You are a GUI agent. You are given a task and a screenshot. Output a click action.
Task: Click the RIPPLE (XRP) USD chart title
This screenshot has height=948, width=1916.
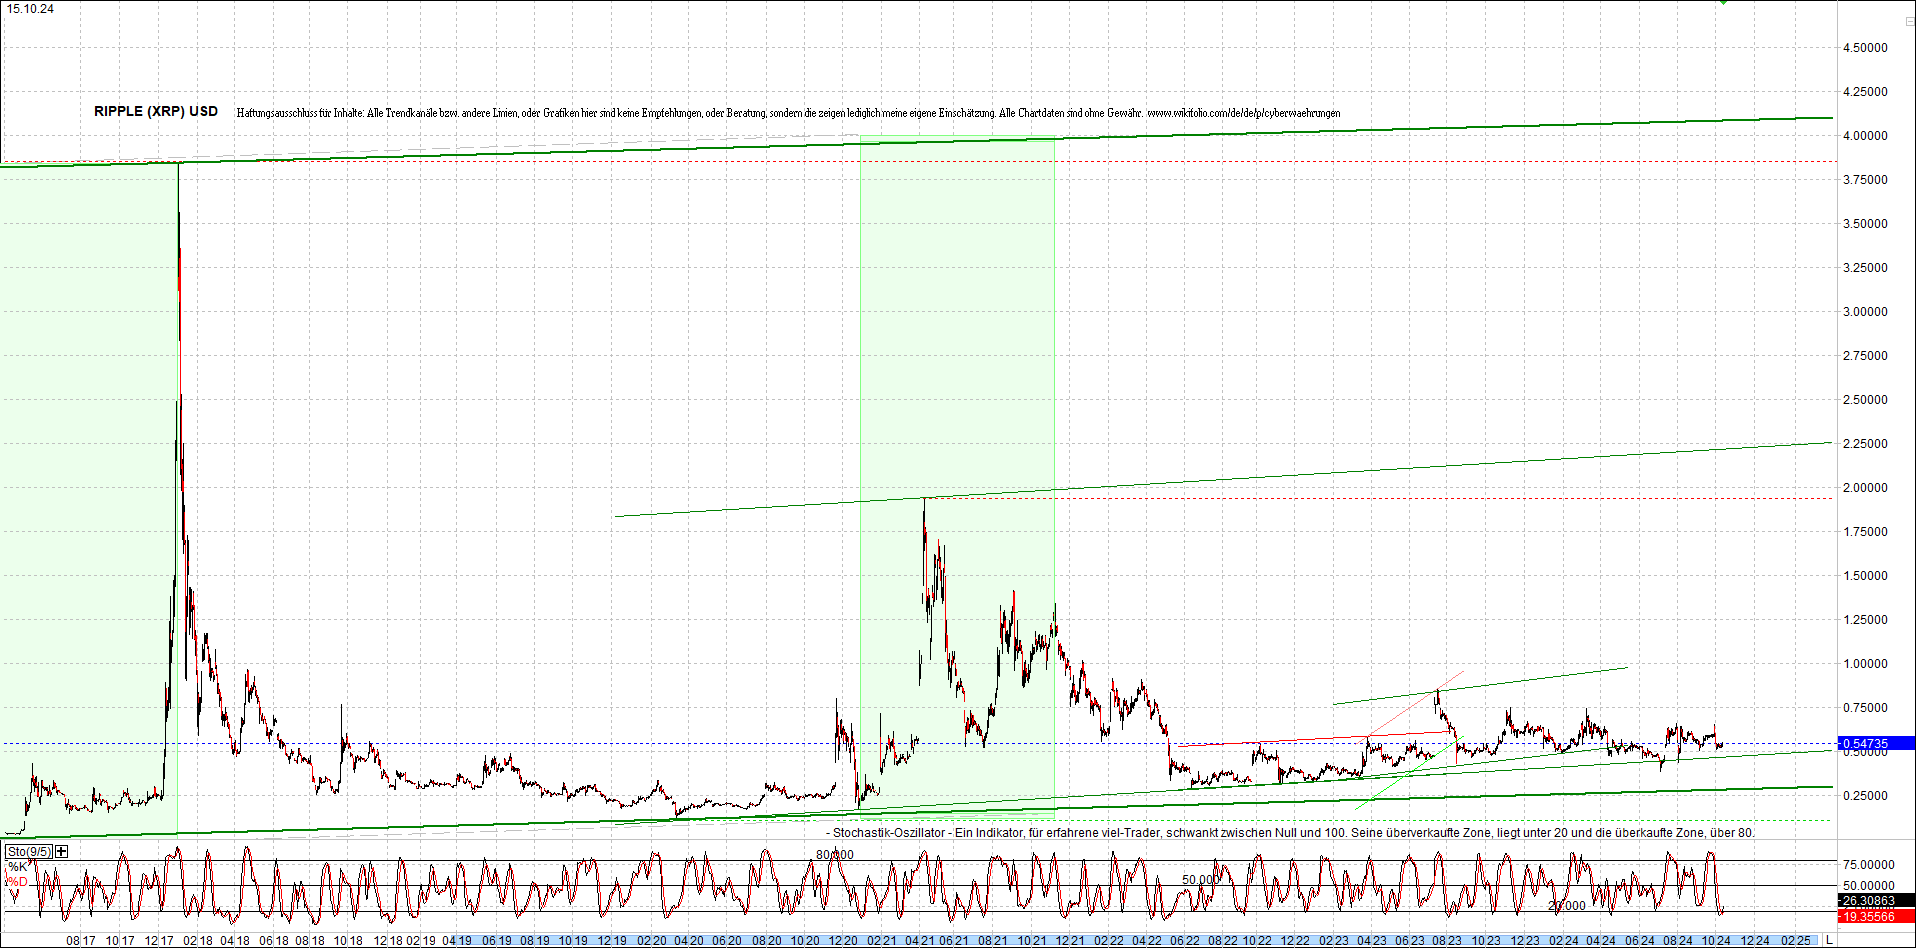pyautogui.click(x=154, y=111)
